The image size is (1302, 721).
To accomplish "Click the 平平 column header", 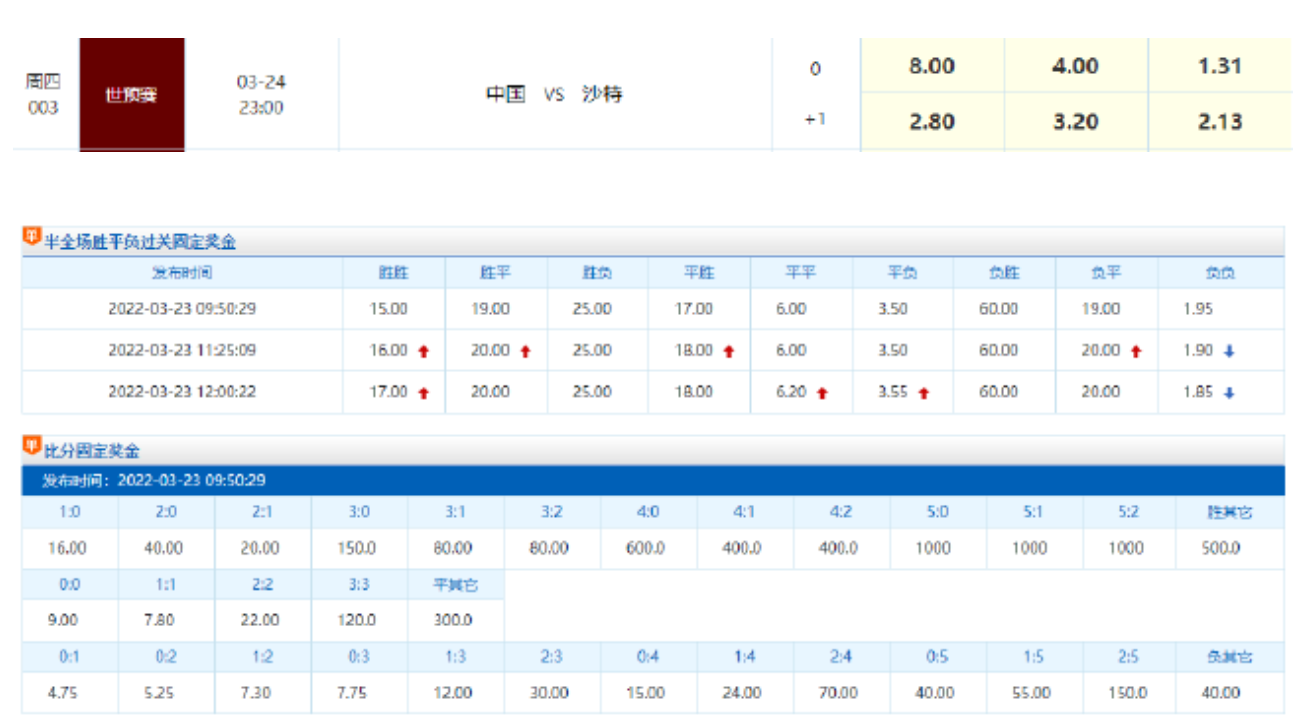I will (x=801, y=272).
